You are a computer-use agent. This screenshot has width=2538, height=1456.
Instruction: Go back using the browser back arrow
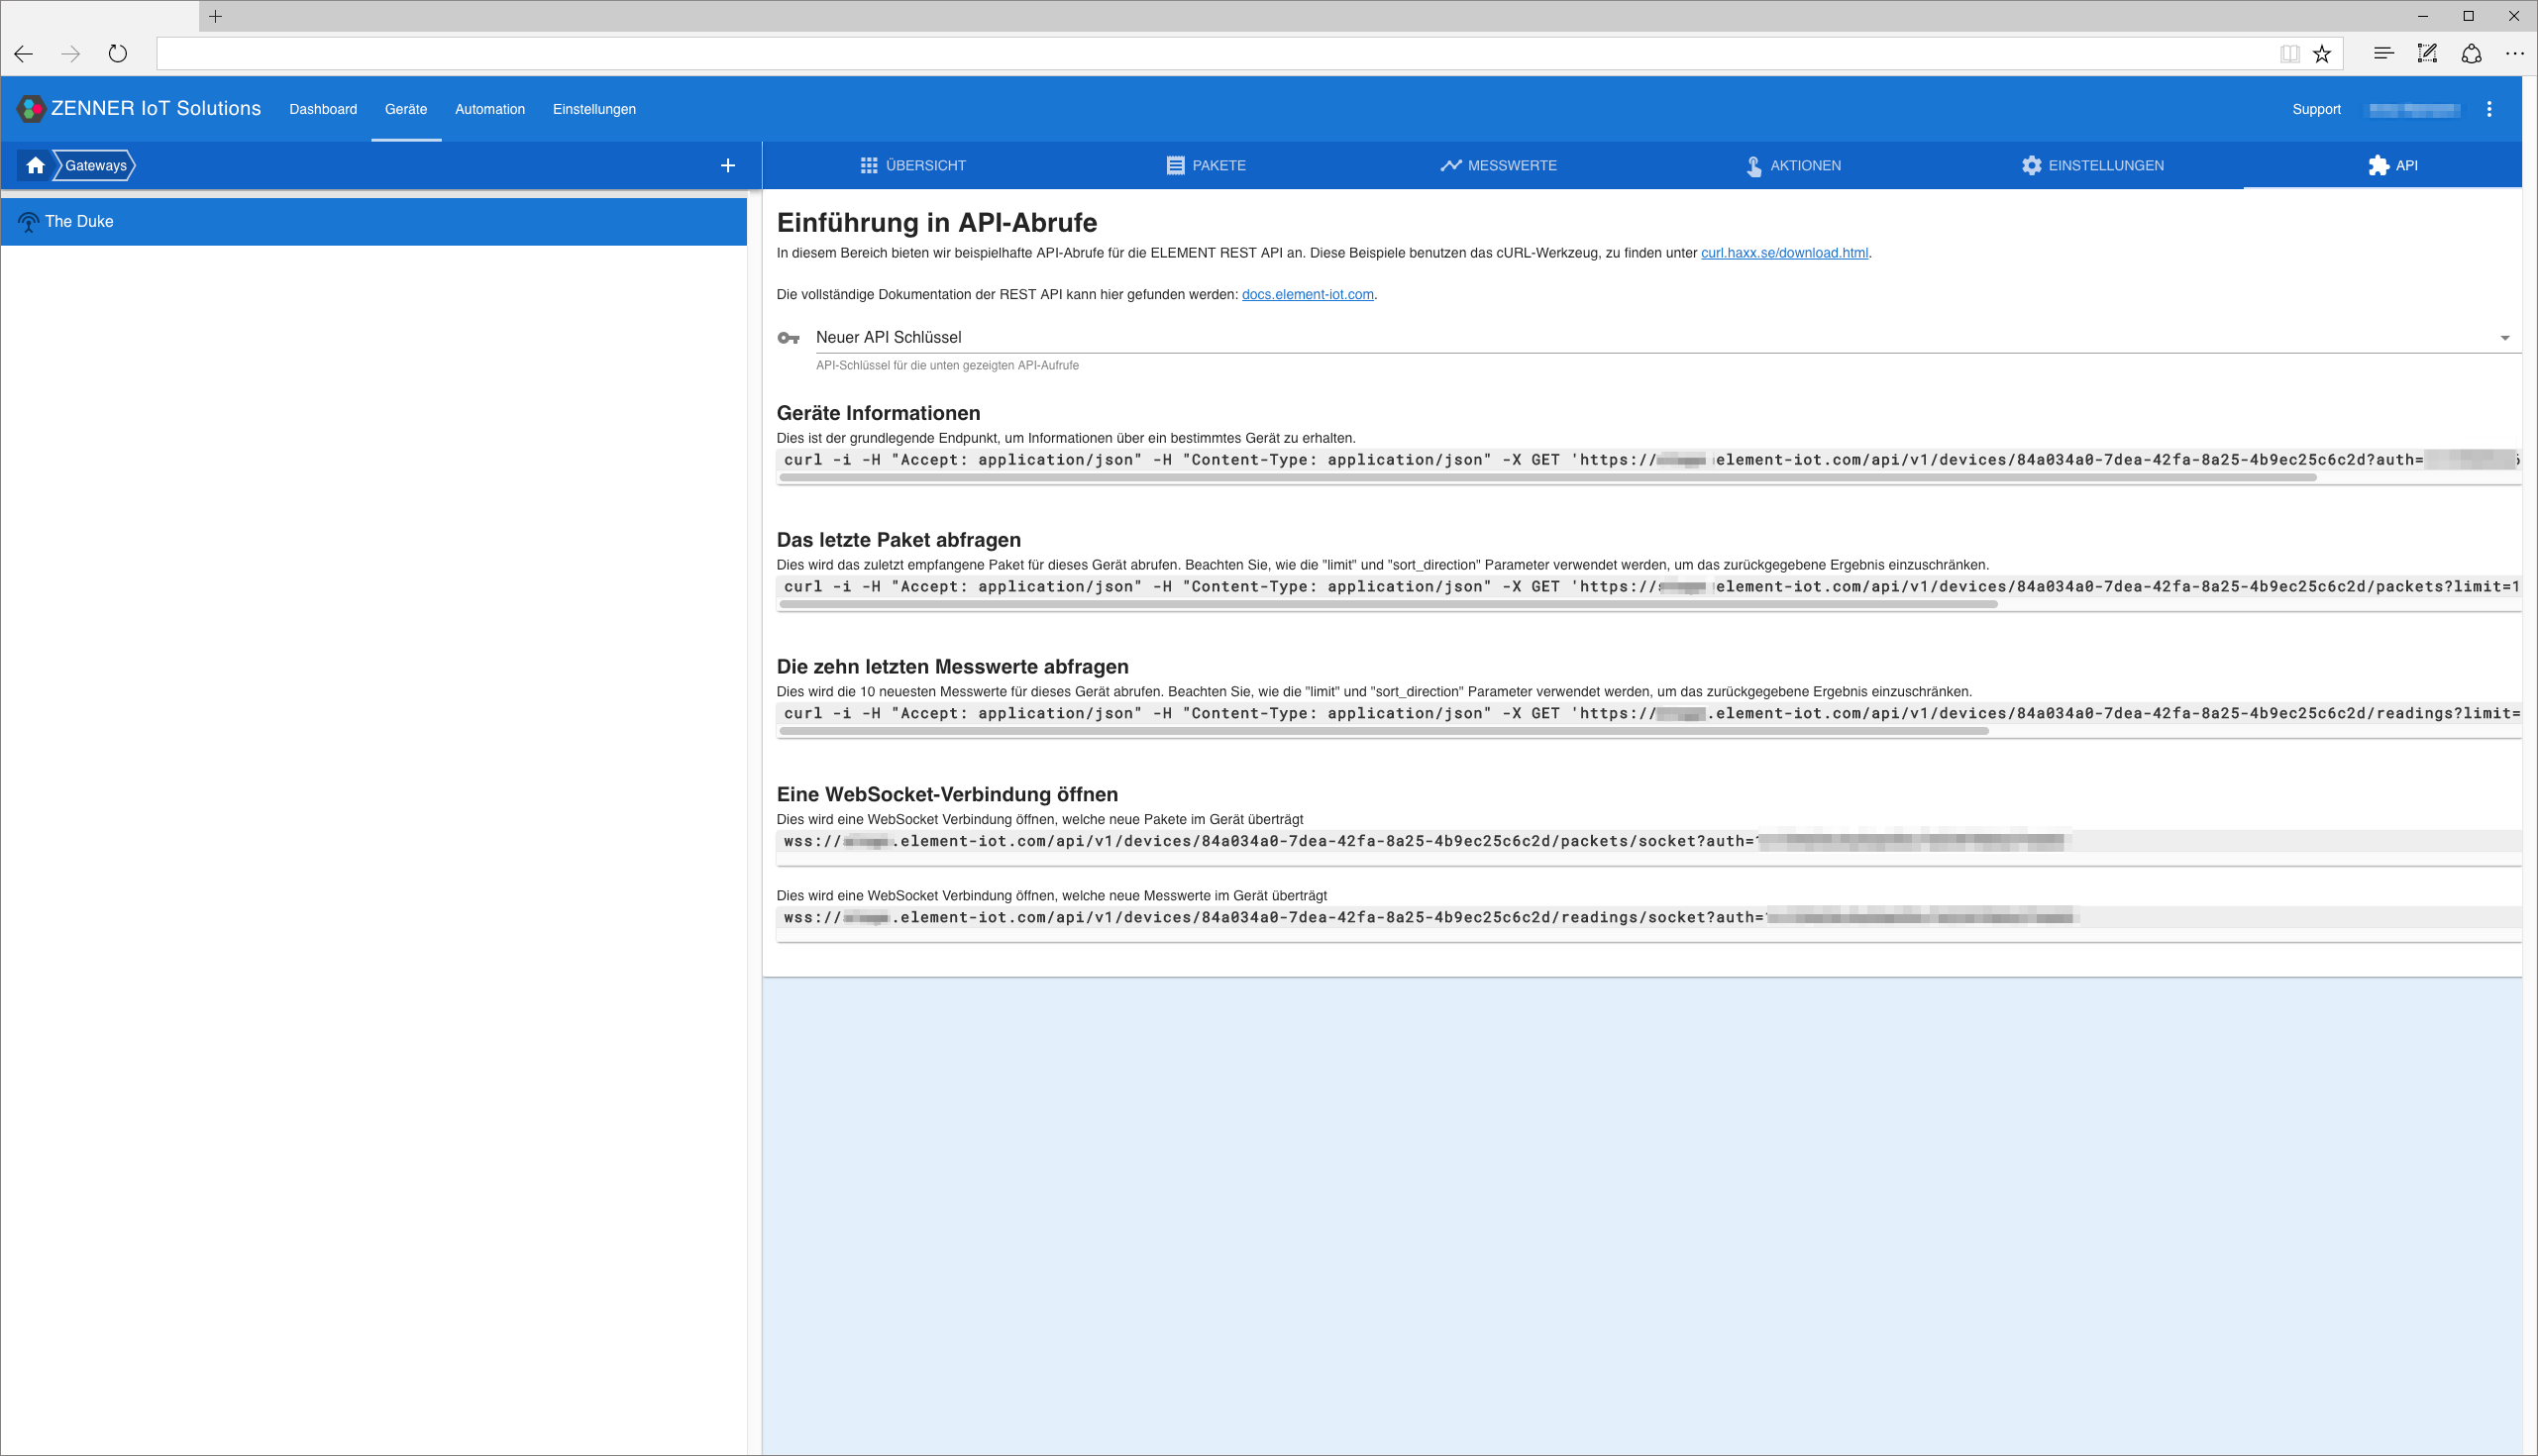(x=24, y=54)
